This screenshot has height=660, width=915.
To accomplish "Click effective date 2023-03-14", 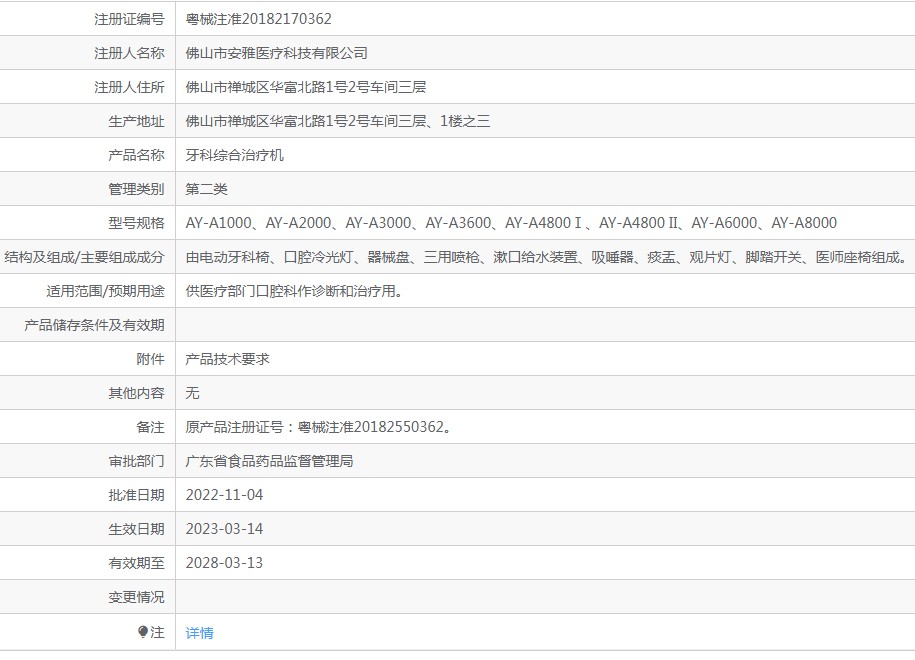I will [x=224, y=529].
